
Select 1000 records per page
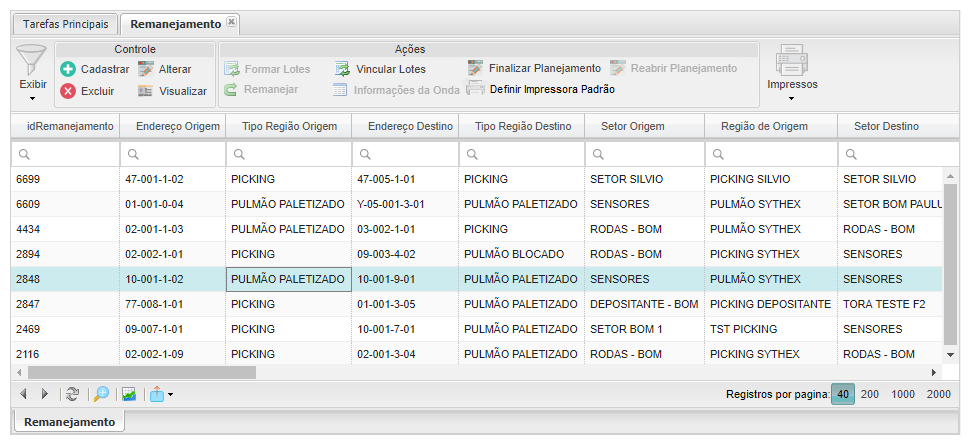click(903, 394)
